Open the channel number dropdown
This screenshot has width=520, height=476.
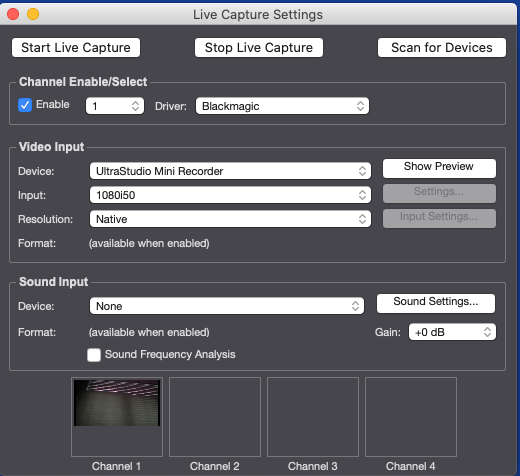click(x=115, y=106)
